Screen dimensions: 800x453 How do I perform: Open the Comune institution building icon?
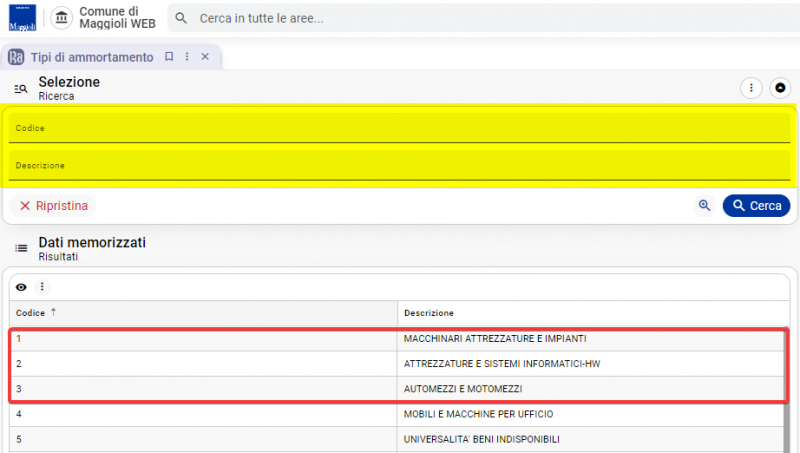pos(61,18)
